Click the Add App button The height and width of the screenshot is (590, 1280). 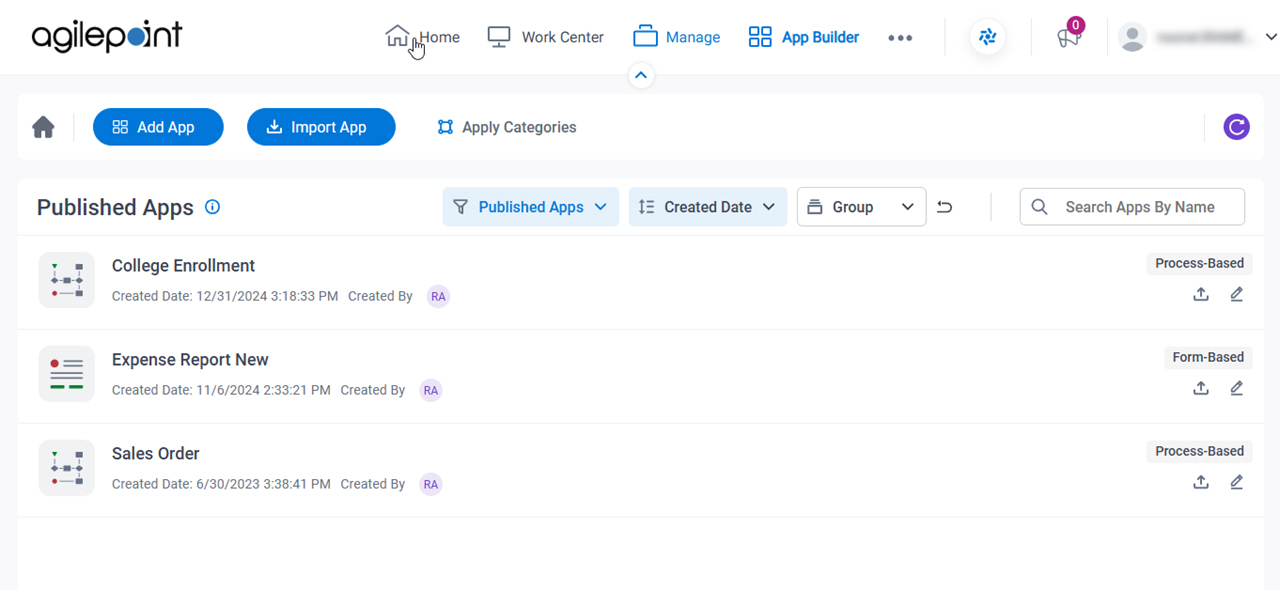pyautogui.click(x=158, y=127)
